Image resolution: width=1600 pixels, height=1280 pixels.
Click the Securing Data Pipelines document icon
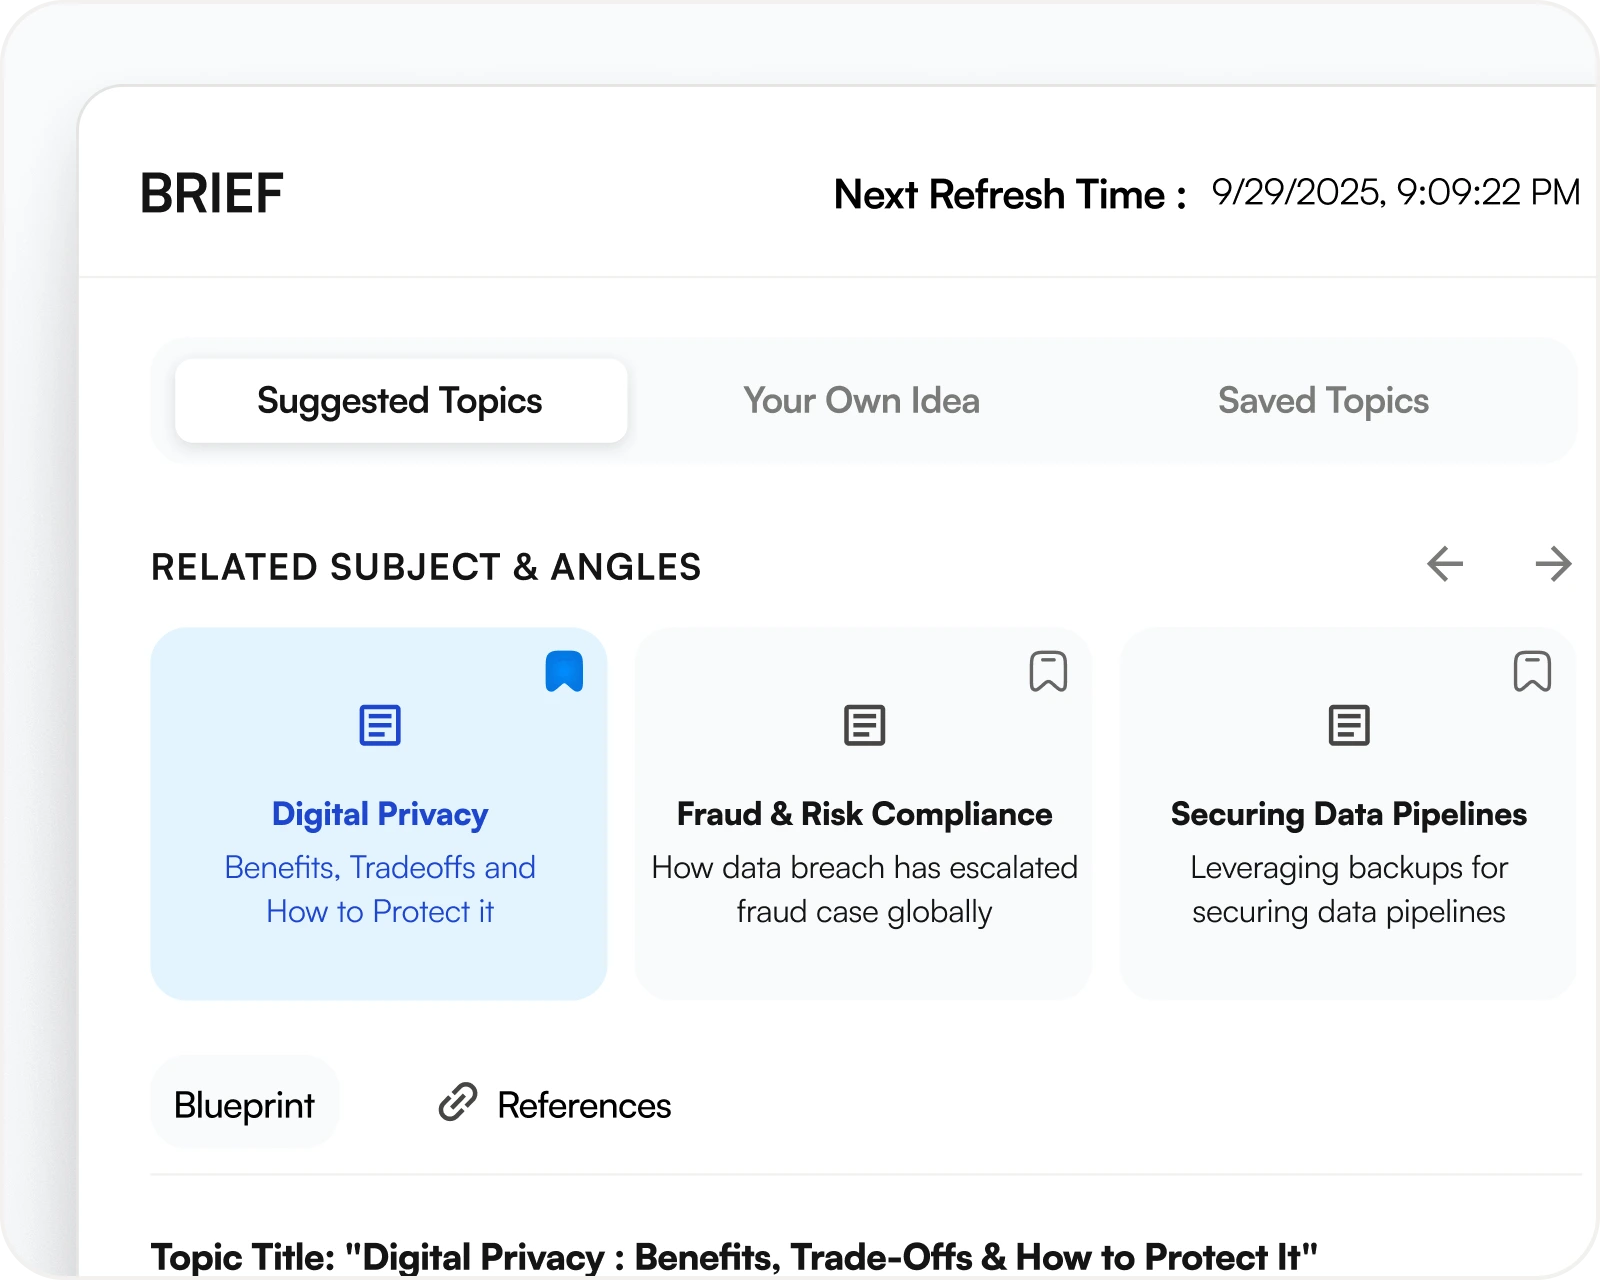pyautogui.click(x=1348, y=725)
